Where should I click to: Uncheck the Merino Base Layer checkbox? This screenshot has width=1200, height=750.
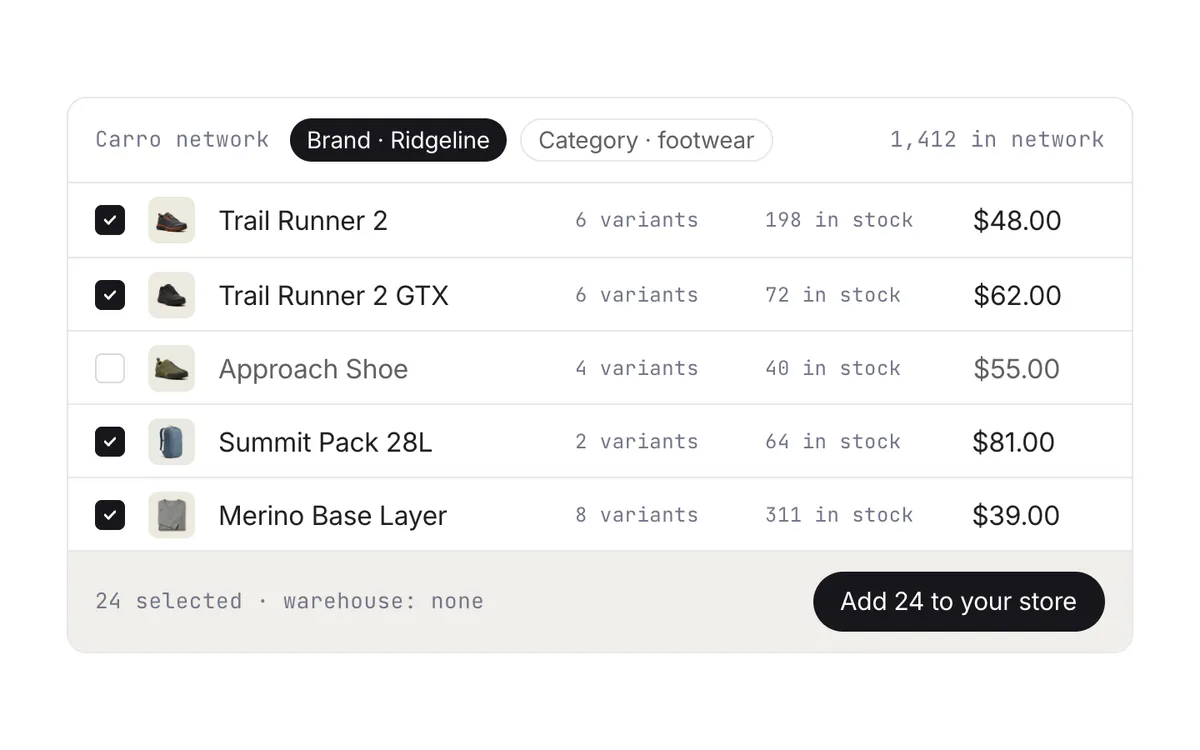(x=110, y=515)
